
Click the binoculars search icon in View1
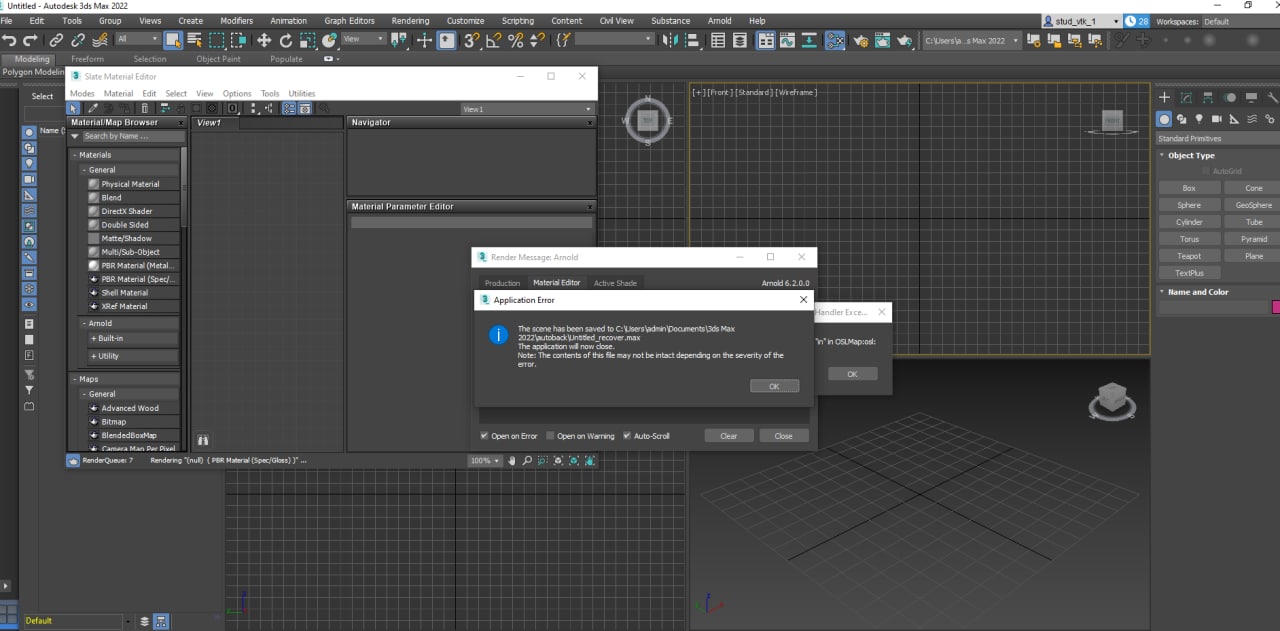point(203,440)
